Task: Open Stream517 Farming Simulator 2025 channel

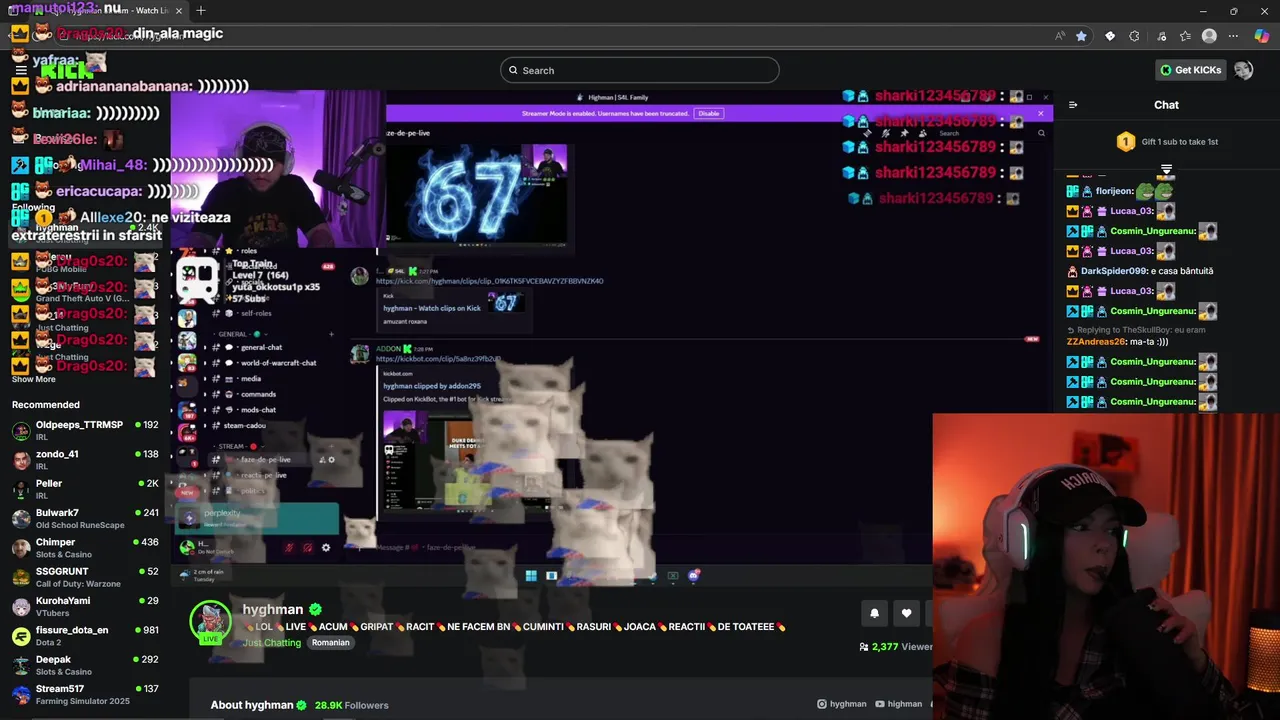Action: click(85, 694)
